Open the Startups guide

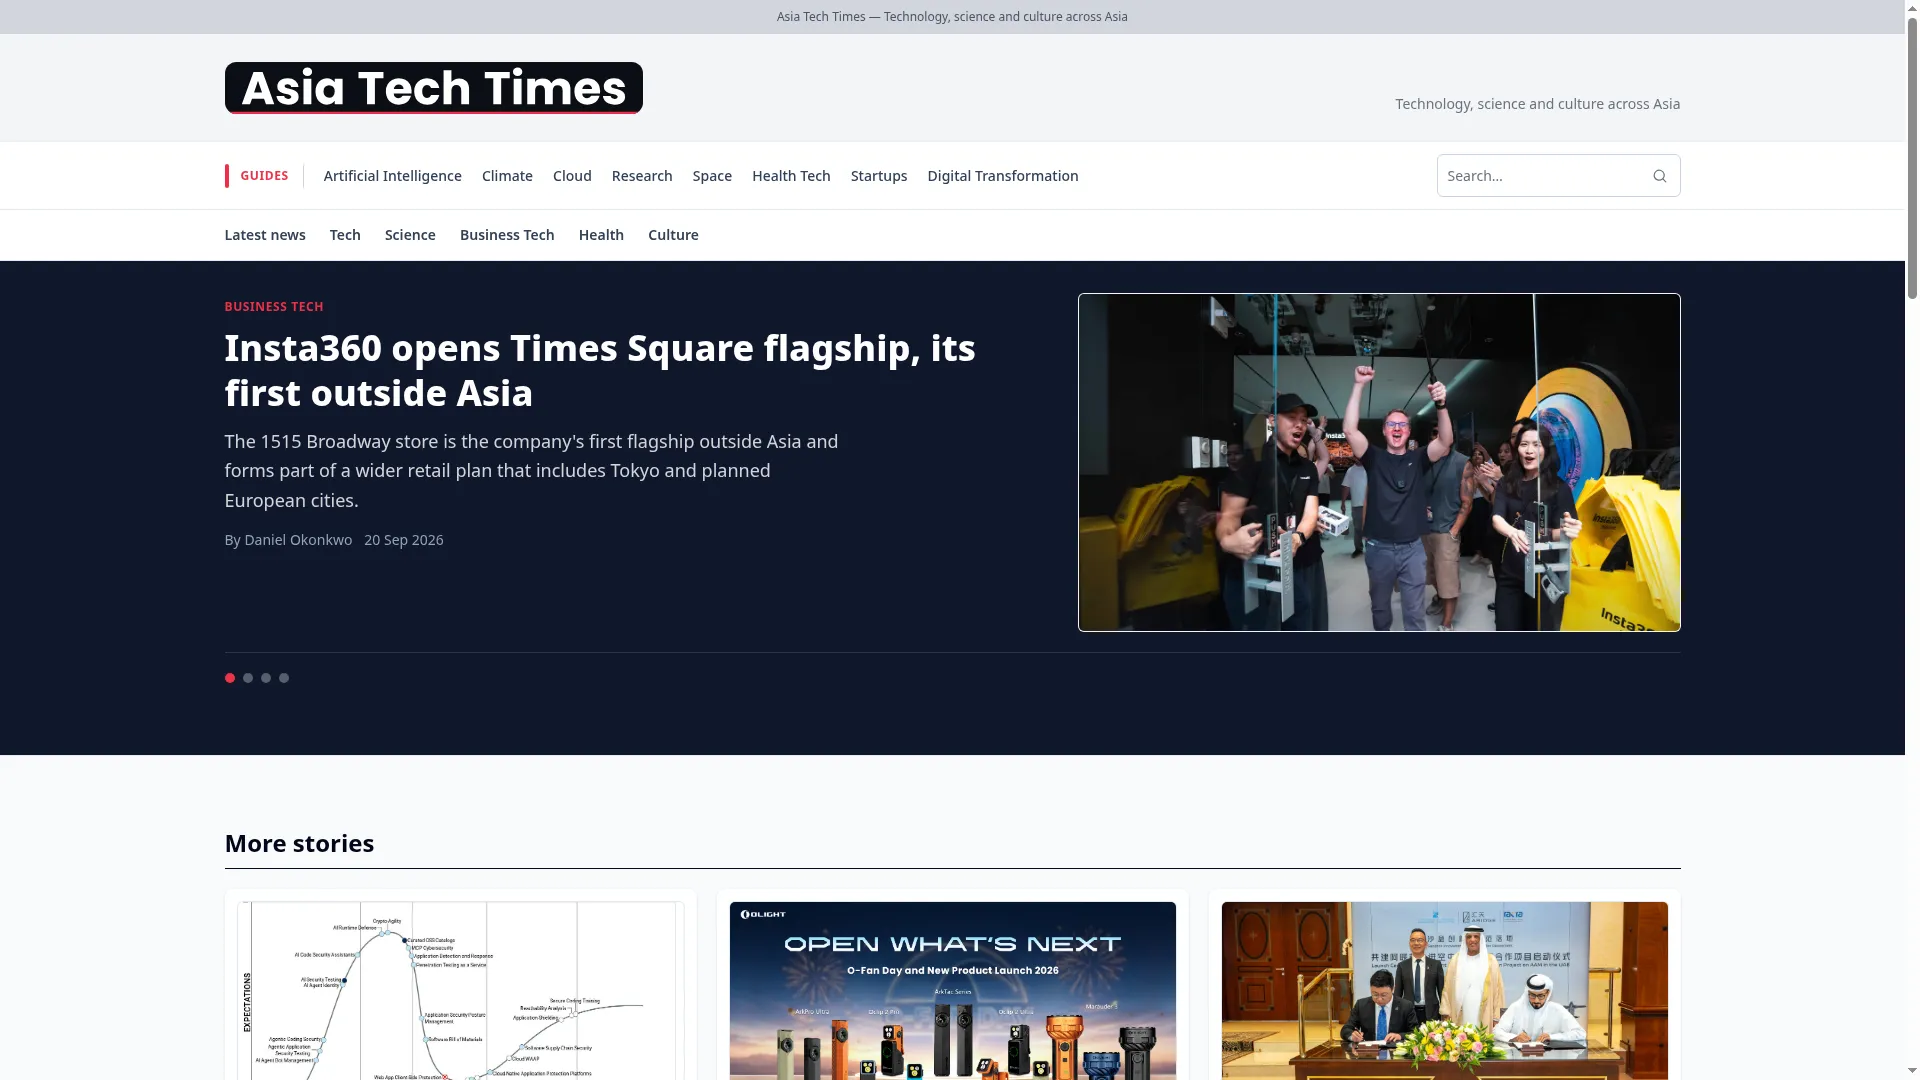tap(879, 176)
